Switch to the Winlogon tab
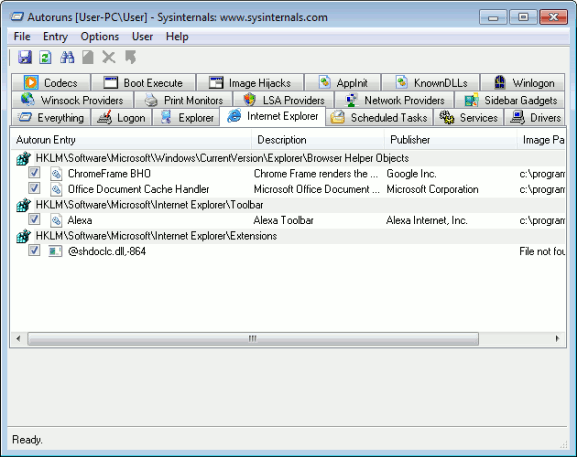This screenshot has height=457, width=577. (523, 82)
